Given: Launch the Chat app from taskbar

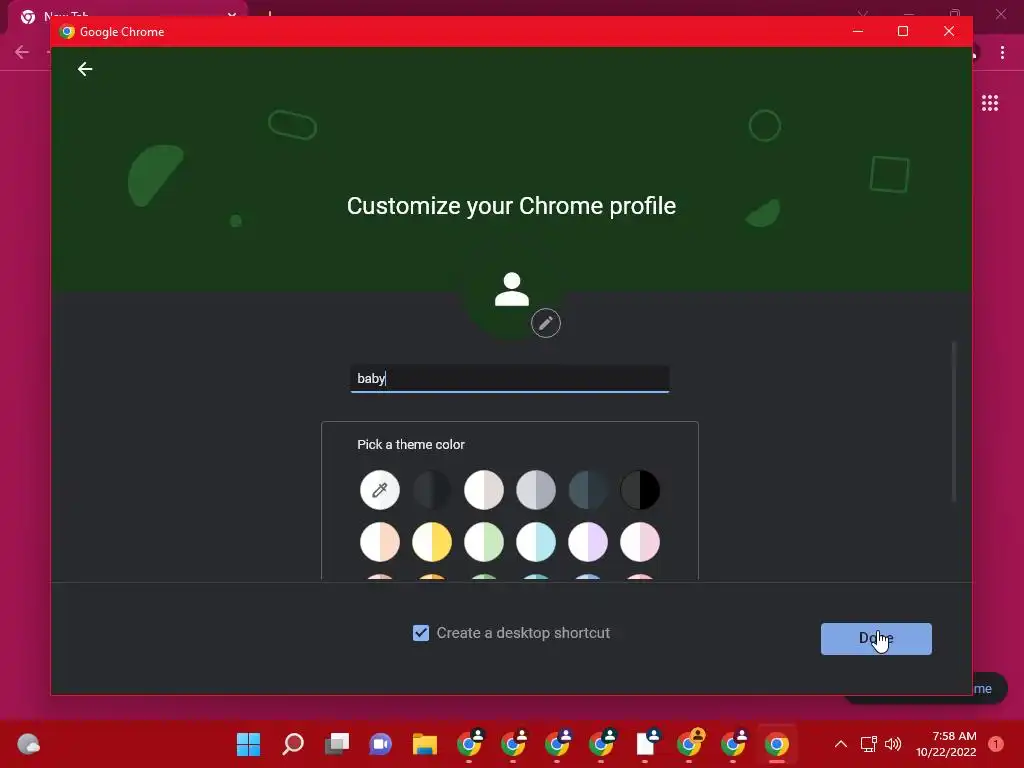Looking at the screenshot, I should pyautogui.click(x=381, y=744).
